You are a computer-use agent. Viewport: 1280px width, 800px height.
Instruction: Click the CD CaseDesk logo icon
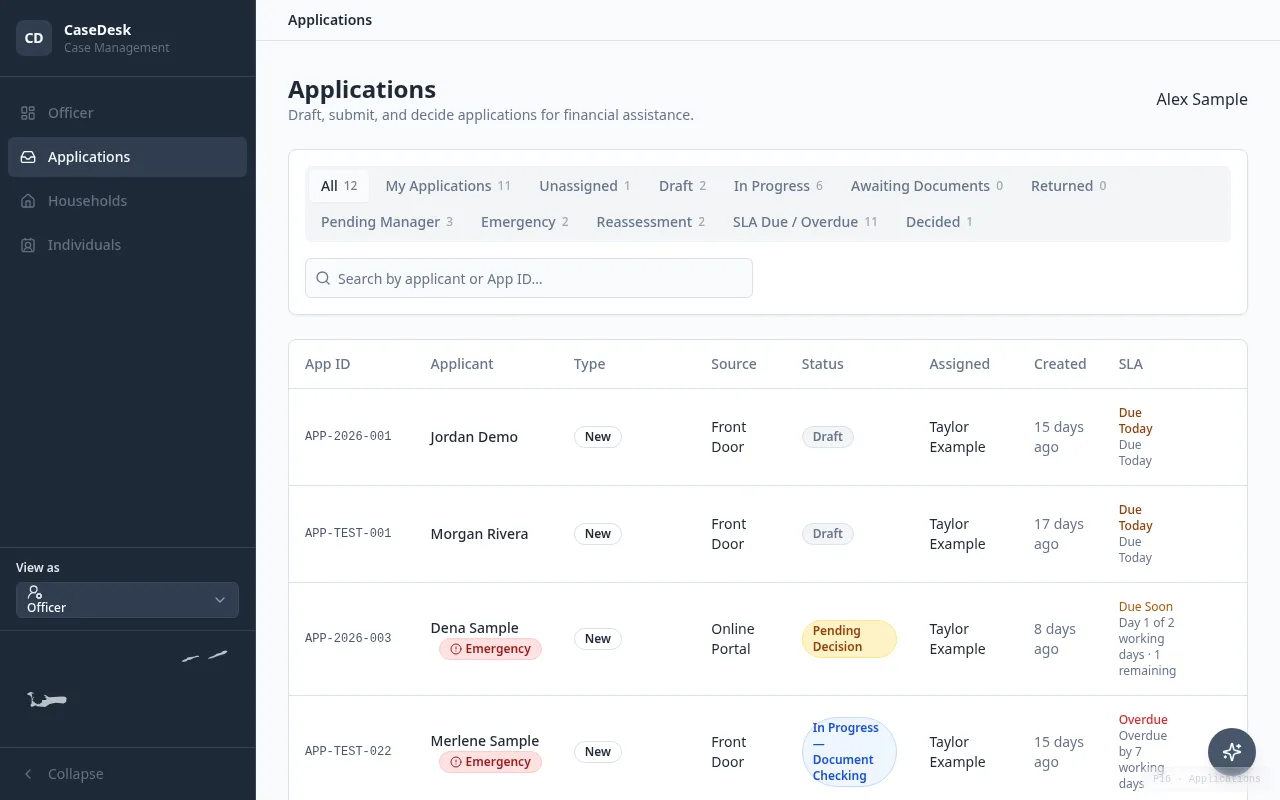34,38
